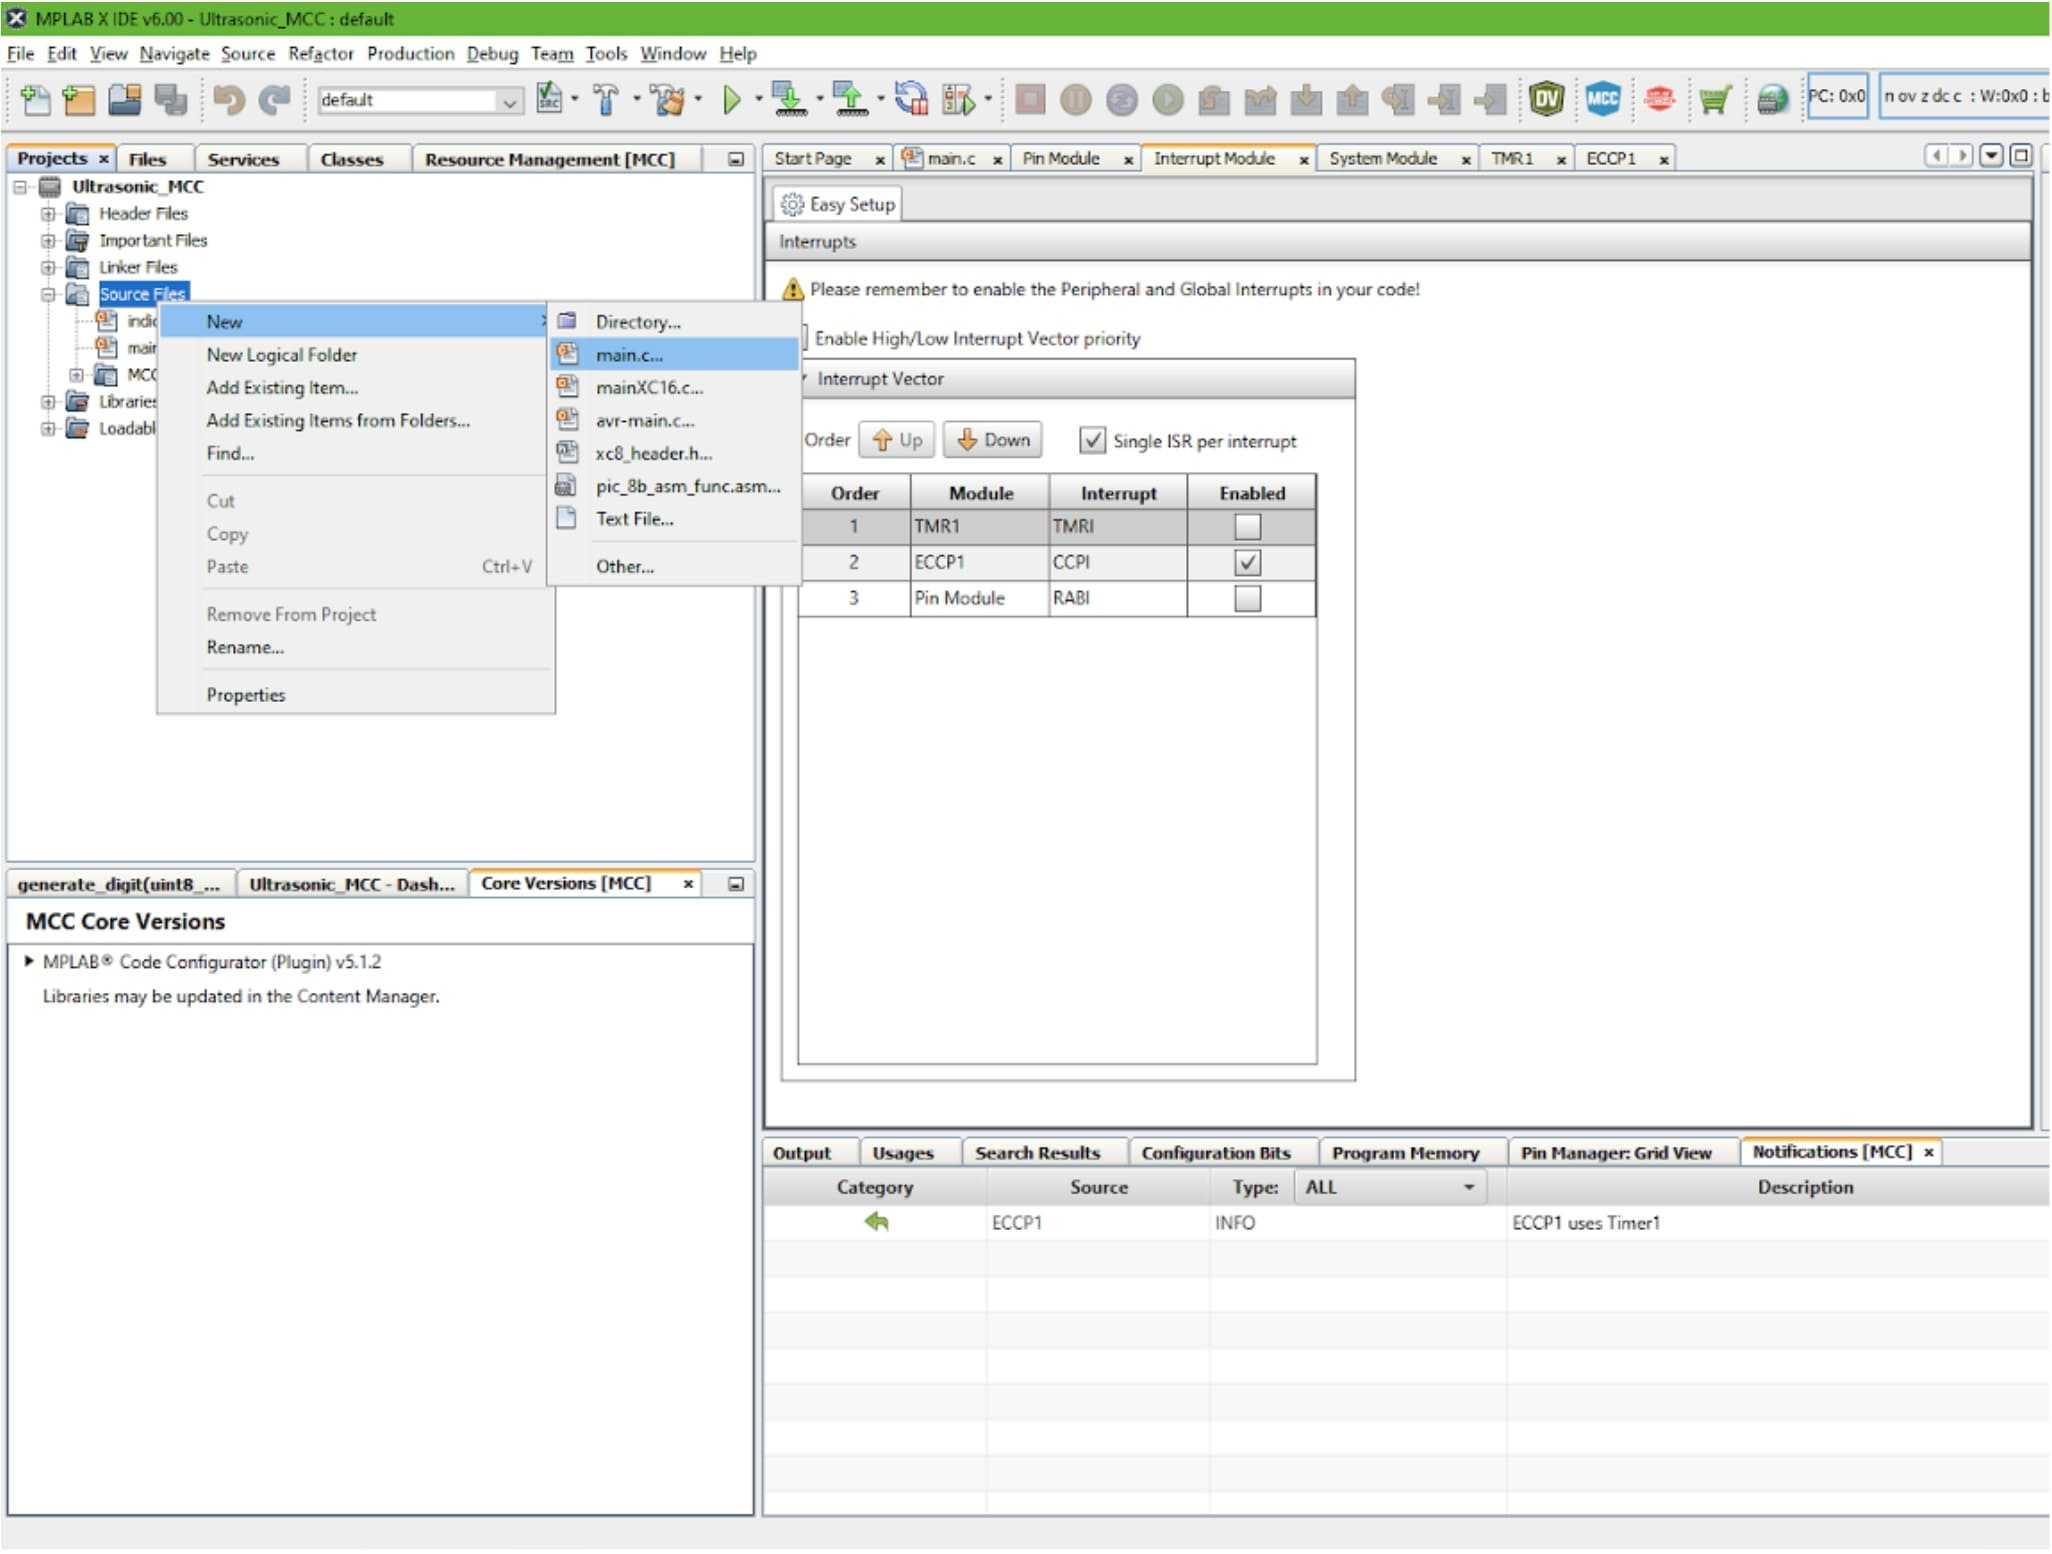
Task: Select main.c... from New submenu
Action: coord(675,355)
